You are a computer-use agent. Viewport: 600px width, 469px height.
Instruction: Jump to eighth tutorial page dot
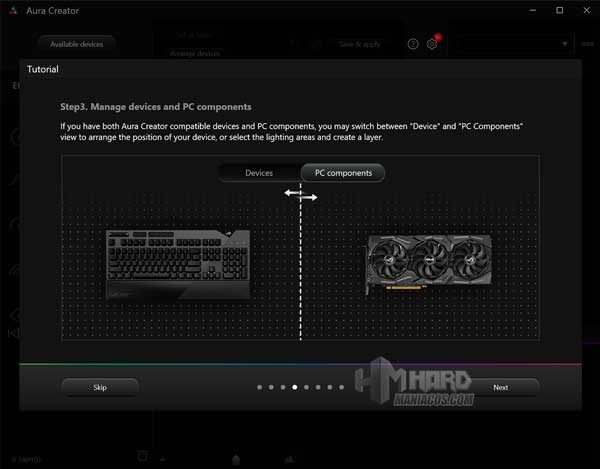click(x=341, y=387)
